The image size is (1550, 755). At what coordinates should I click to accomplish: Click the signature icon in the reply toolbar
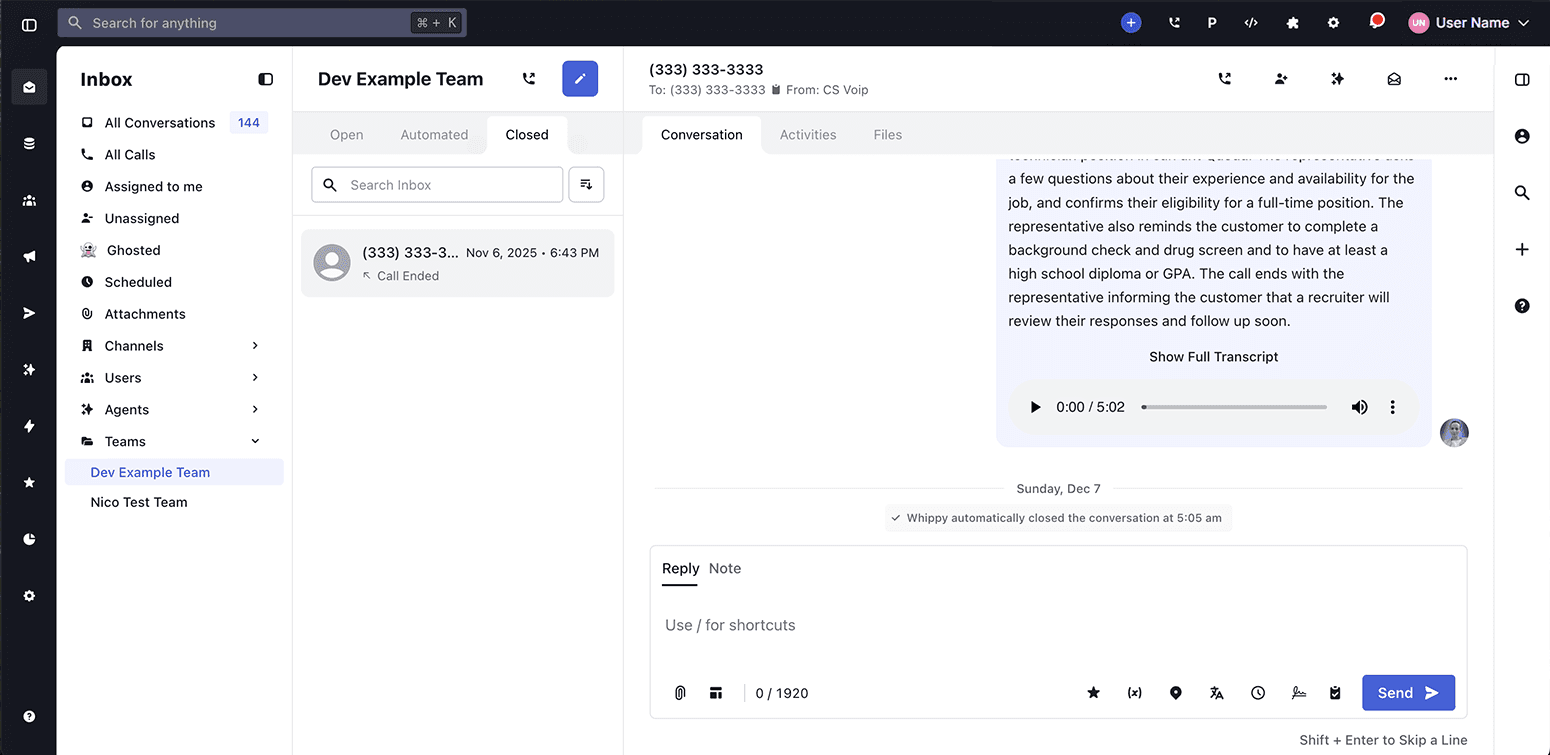click(x=1298, y=692)
